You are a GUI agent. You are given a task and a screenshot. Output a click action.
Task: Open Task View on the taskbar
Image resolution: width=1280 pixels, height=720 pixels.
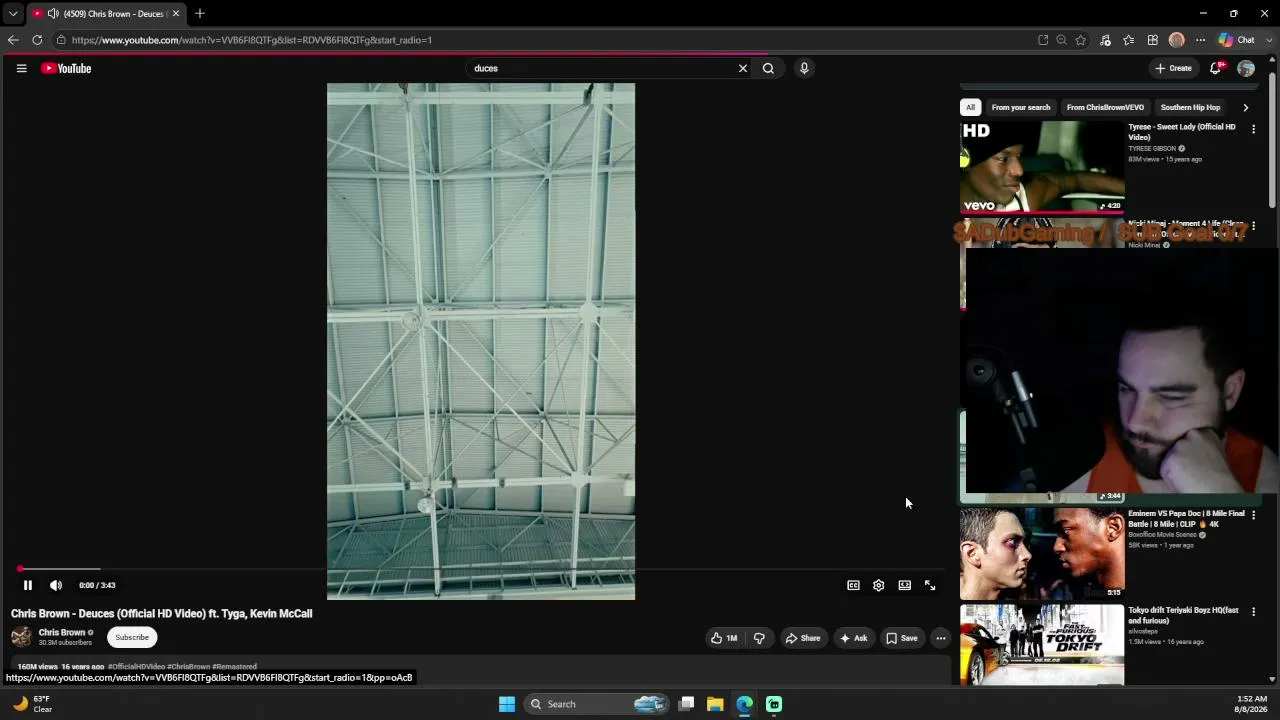686,704
